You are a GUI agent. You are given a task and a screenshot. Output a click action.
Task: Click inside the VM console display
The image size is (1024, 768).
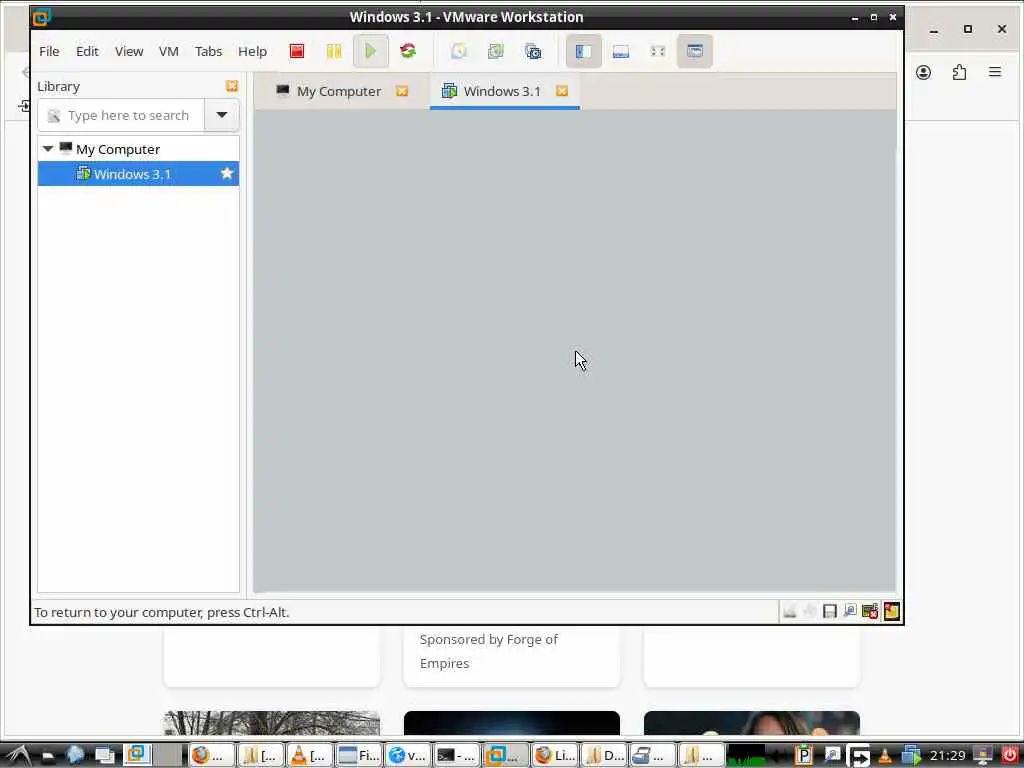pos(574,351)
